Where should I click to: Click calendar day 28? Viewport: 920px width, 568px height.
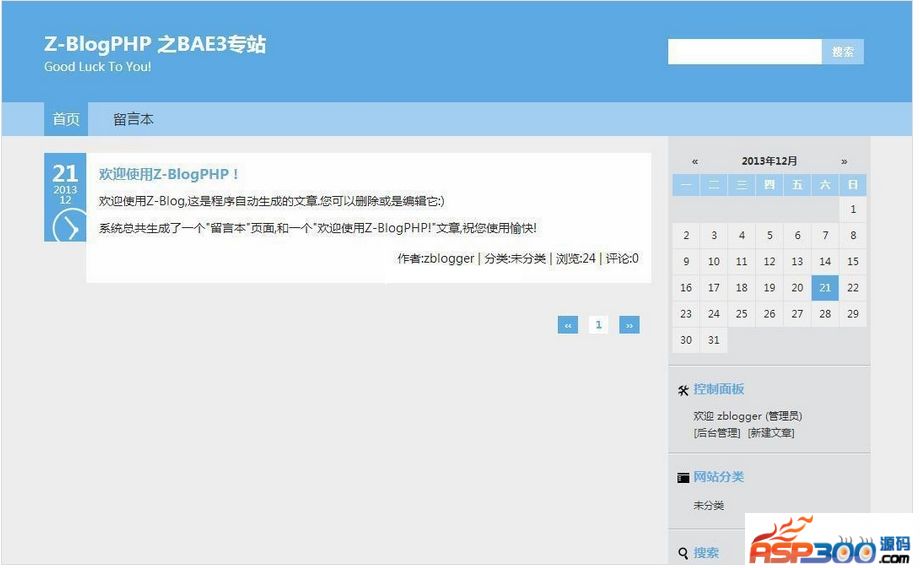825,315
